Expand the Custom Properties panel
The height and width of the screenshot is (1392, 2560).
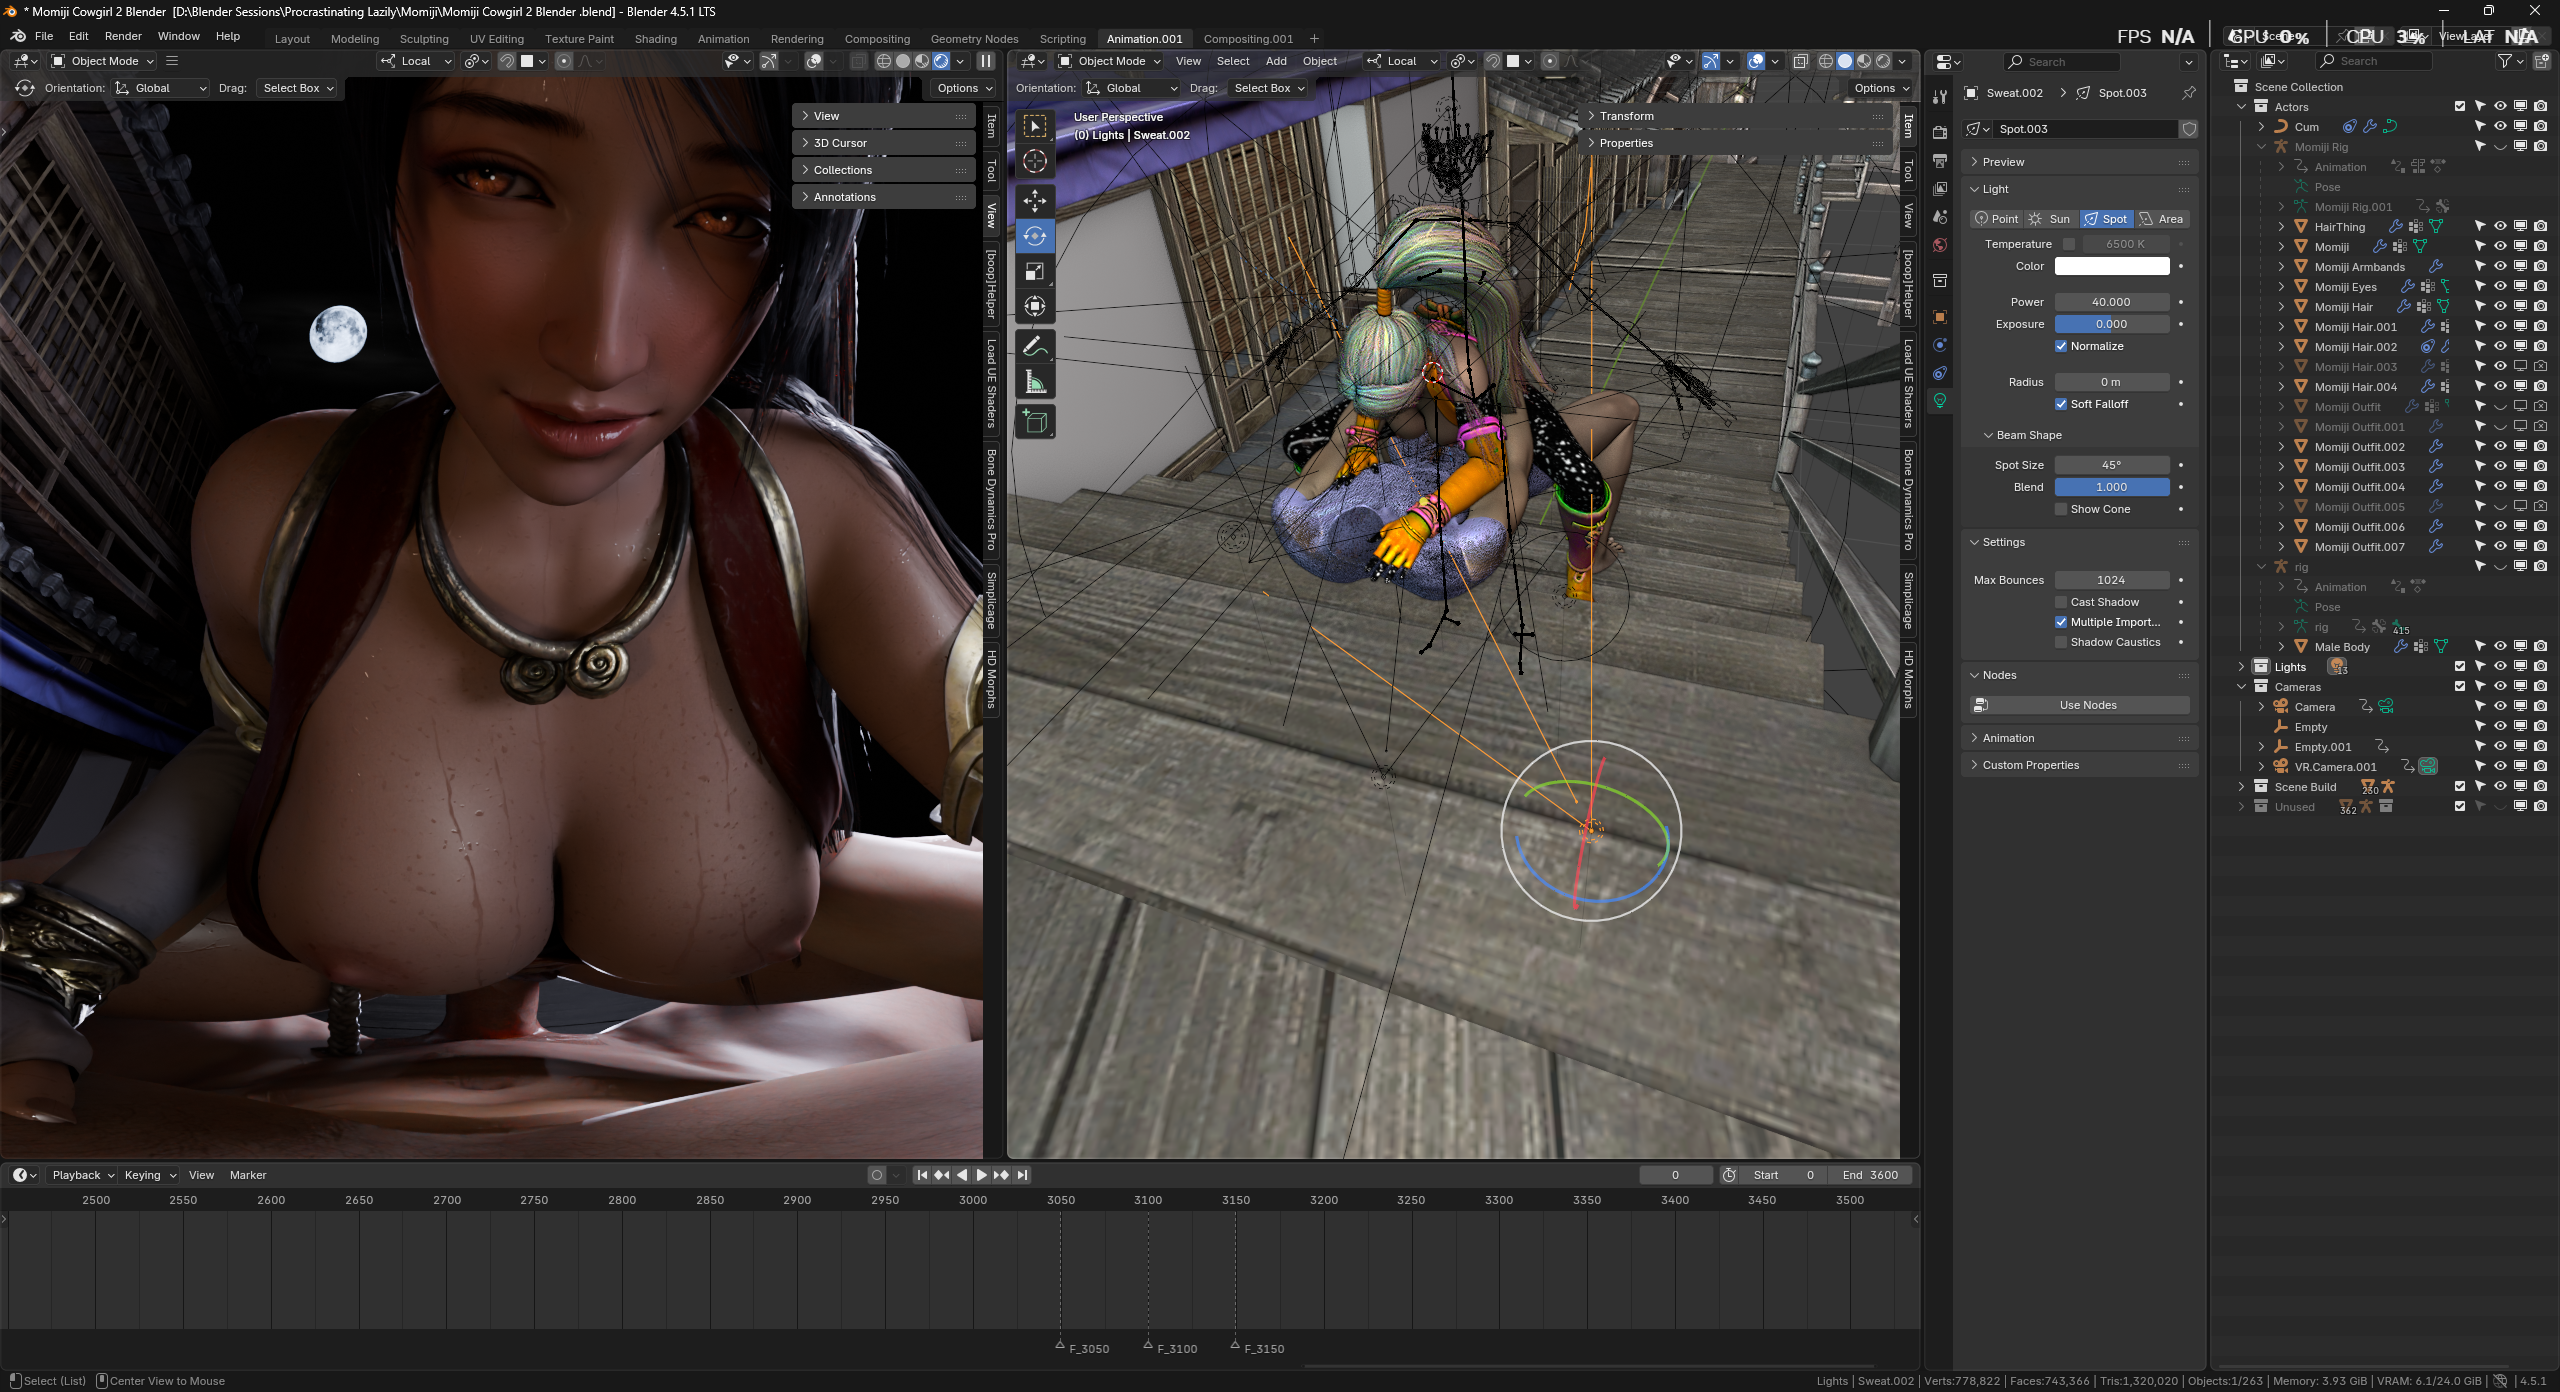[2079, 765]
